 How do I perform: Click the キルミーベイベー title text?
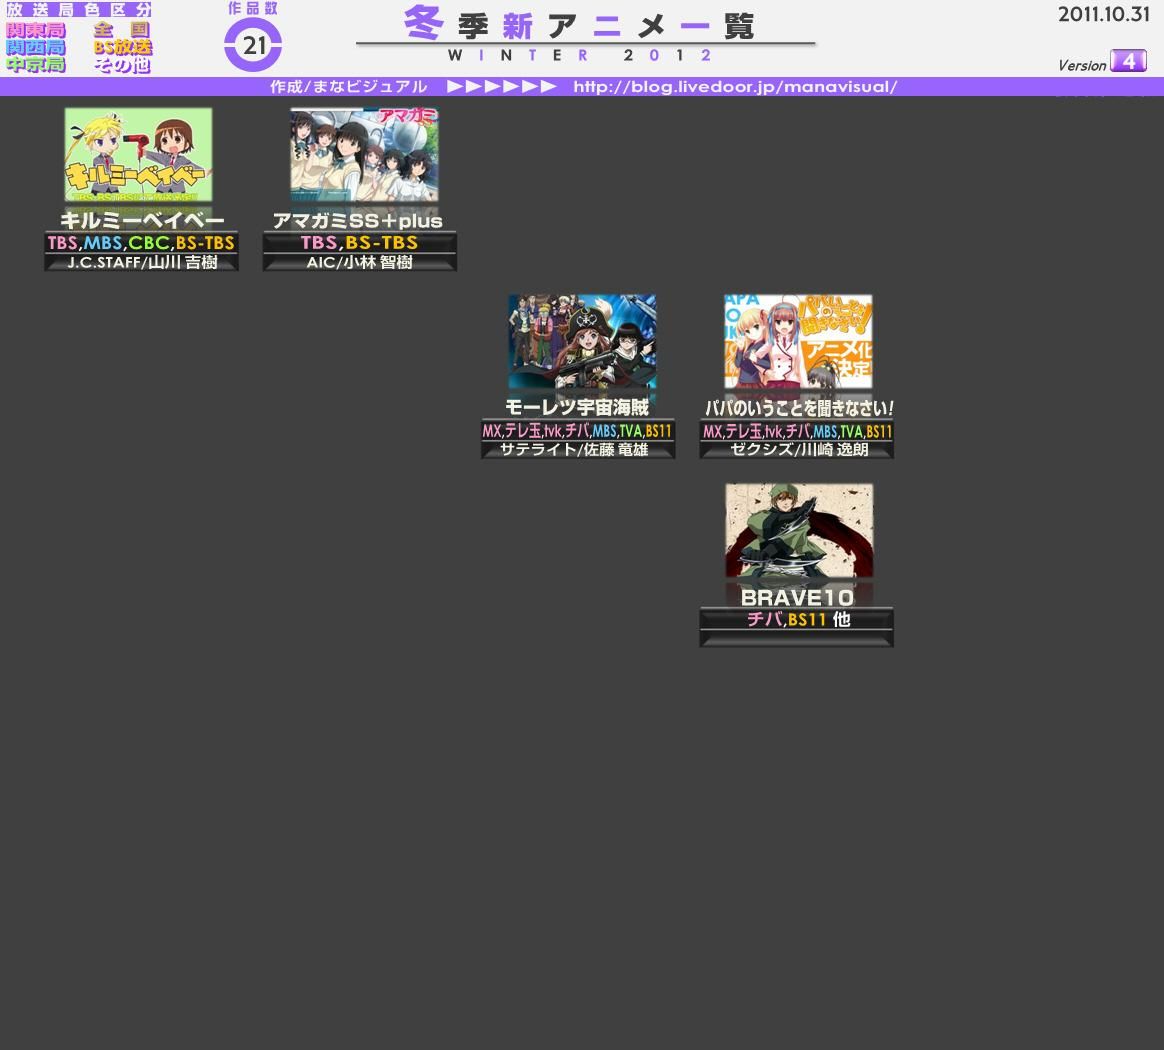point(142,220)
